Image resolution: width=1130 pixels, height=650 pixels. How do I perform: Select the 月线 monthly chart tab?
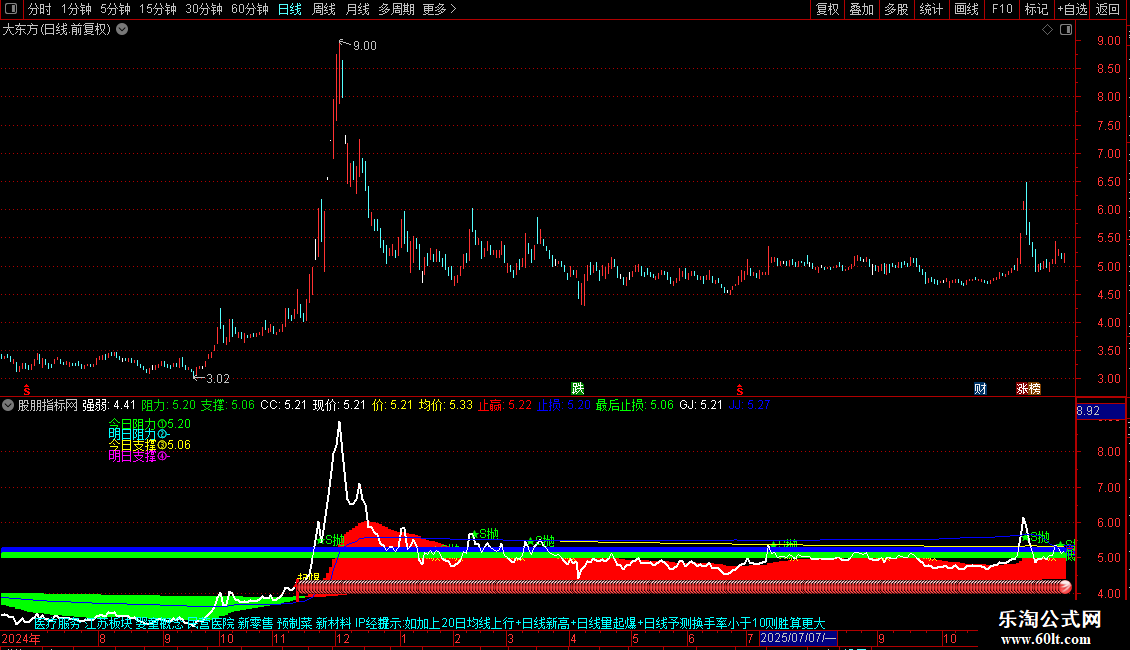pos(357,9)
